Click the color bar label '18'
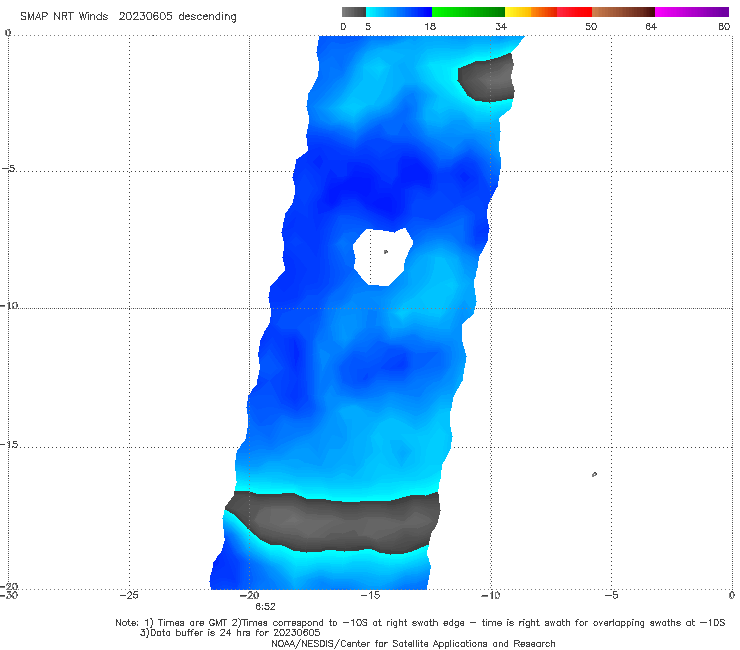The height and width of the screenshot is (650, 740). point(430,26)
